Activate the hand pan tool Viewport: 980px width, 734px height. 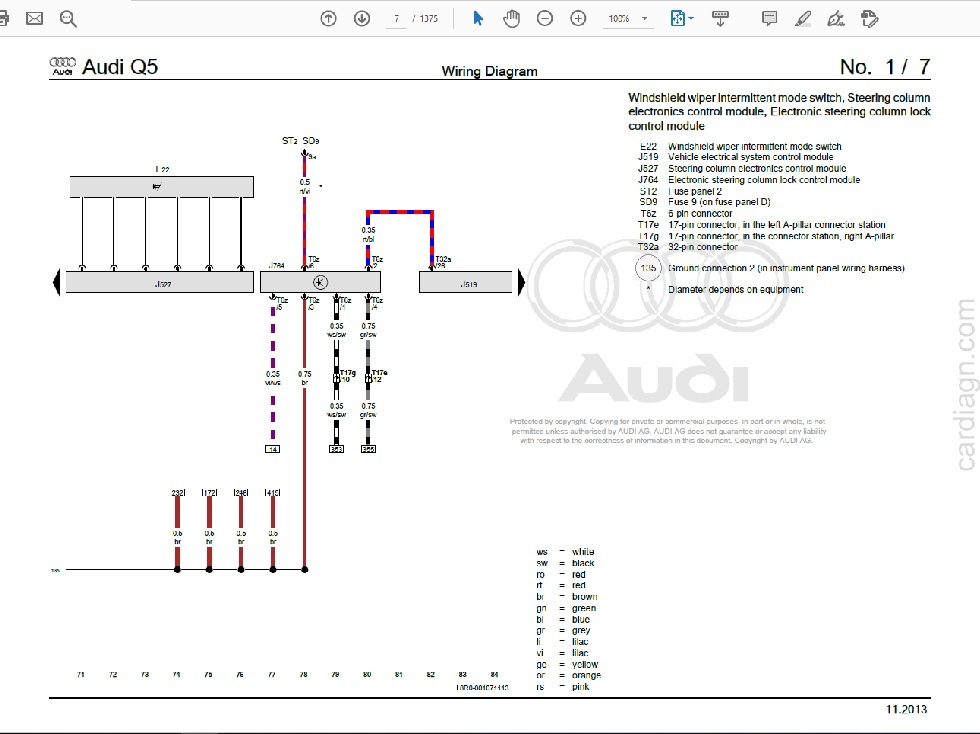tap(511, 19)
